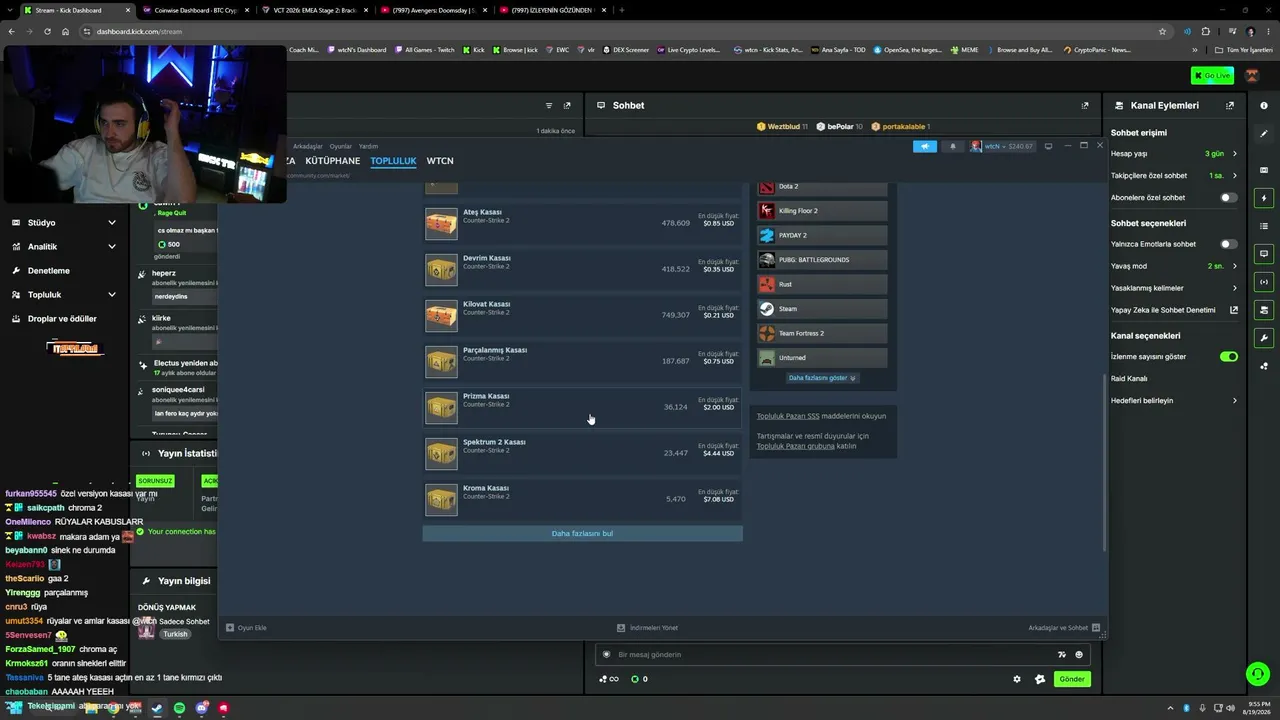The height and width of the screenshot is (720, 1280).
Task: Open the Yapay Zeka ile Sohbet Denetimi link
Action: pos(1174,310)
